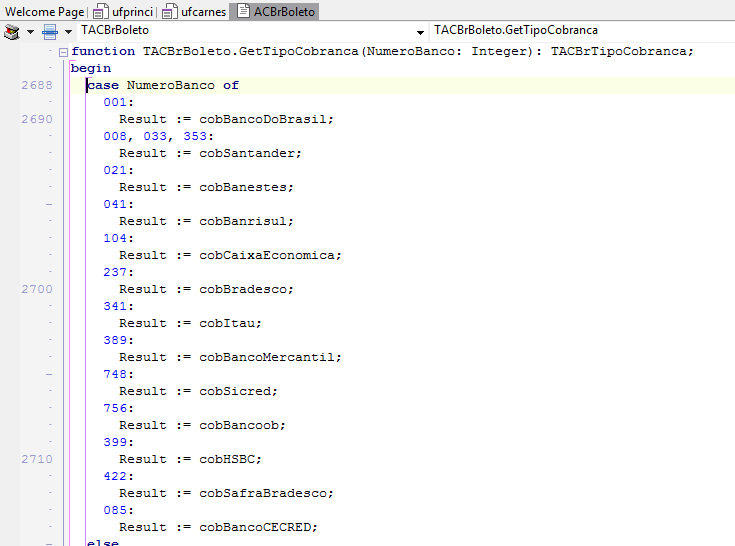Click the ufcarnes tab file icon
The height and width of the screenshot is (546, 735).
point(170,11)
